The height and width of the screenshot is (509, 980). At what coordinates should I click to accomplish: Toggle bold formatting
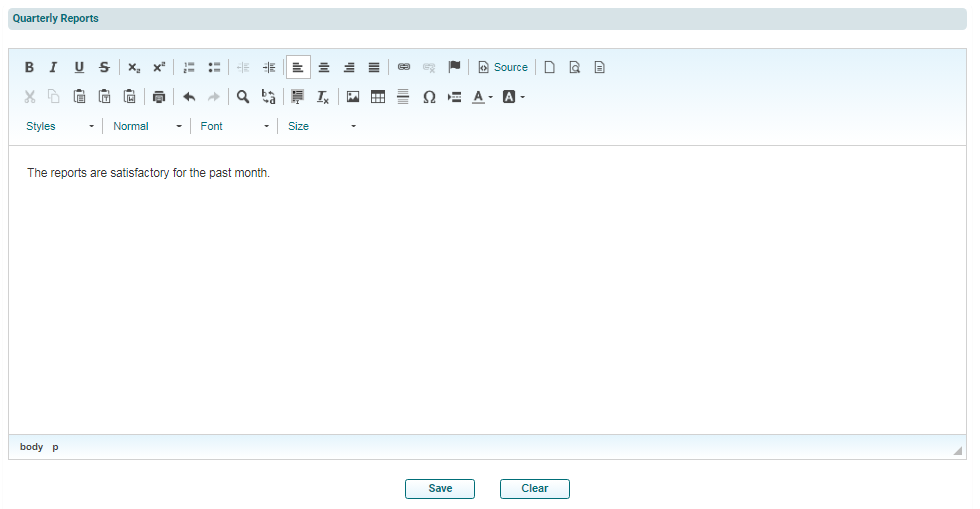tap(29, 68)
